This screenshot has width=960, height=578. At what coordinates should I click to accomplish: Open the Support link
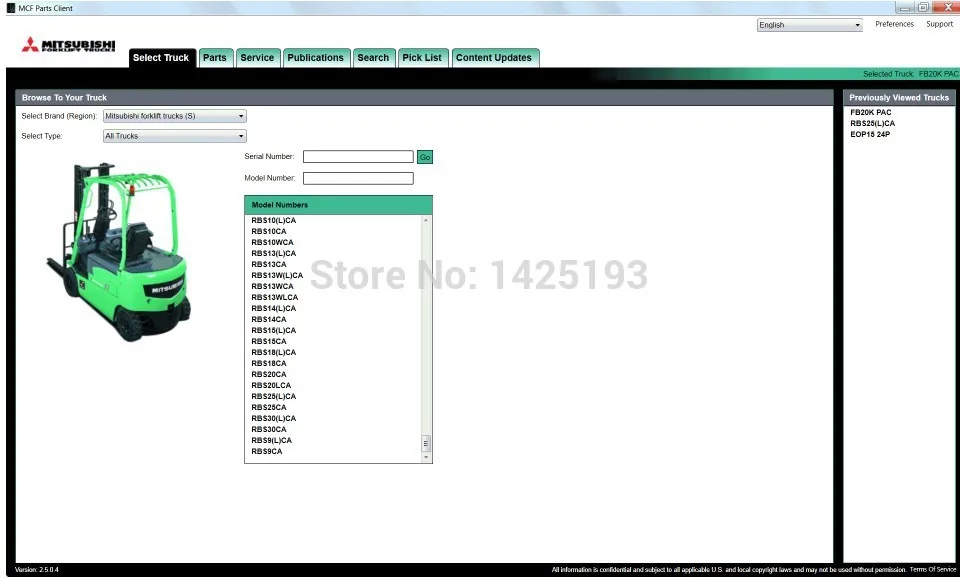tap(939, 24)
